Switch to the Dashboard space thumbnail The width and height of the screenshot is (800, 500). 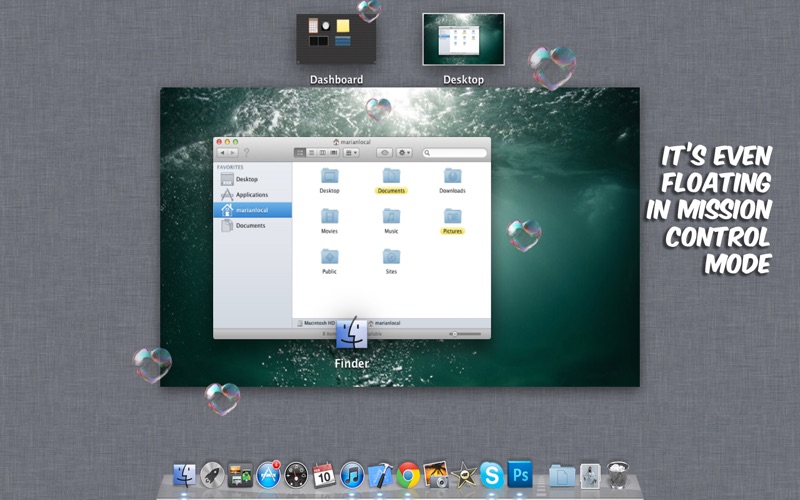336,39
